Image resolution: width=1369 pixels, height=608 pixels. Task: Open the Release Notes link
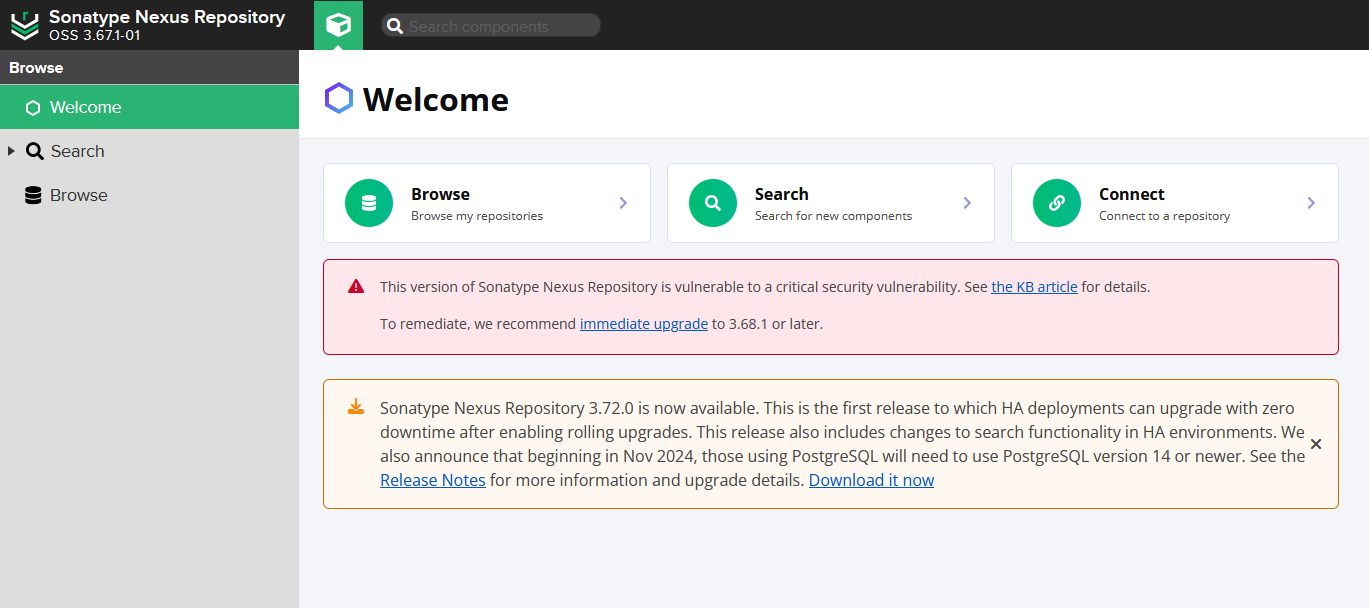point(433,480)
